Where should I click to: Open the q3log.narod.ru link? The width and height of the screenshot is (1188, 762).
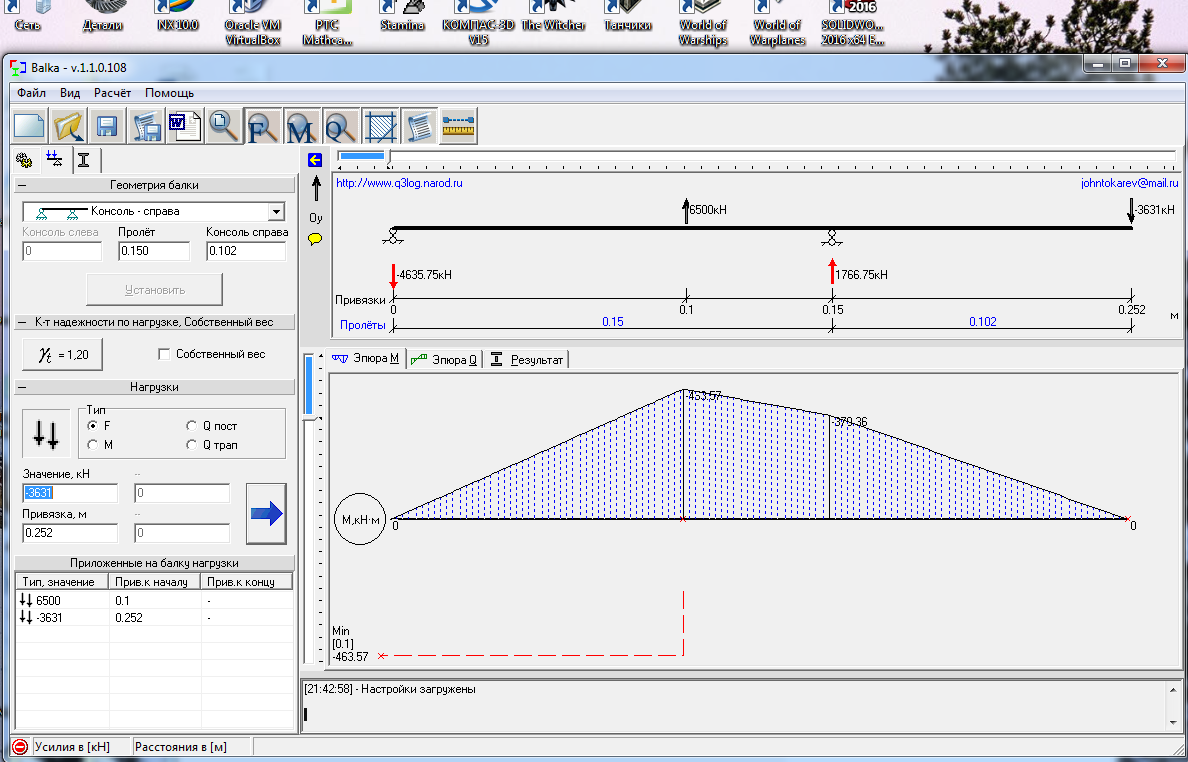tap(399, 183)
